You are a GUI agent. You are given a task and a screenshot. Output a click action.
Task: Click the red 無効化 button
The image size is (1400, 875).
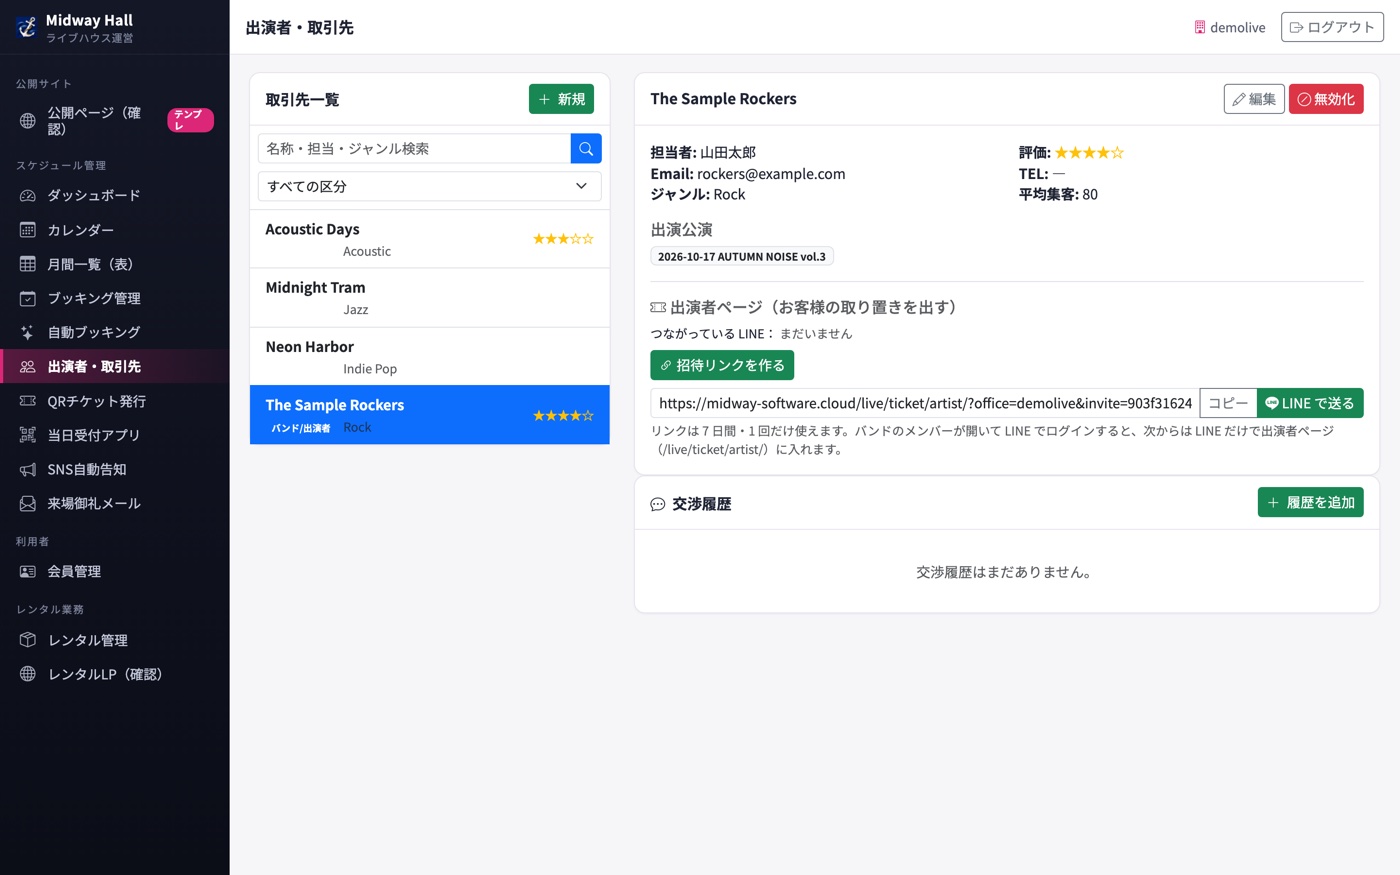pos(1326,99)
